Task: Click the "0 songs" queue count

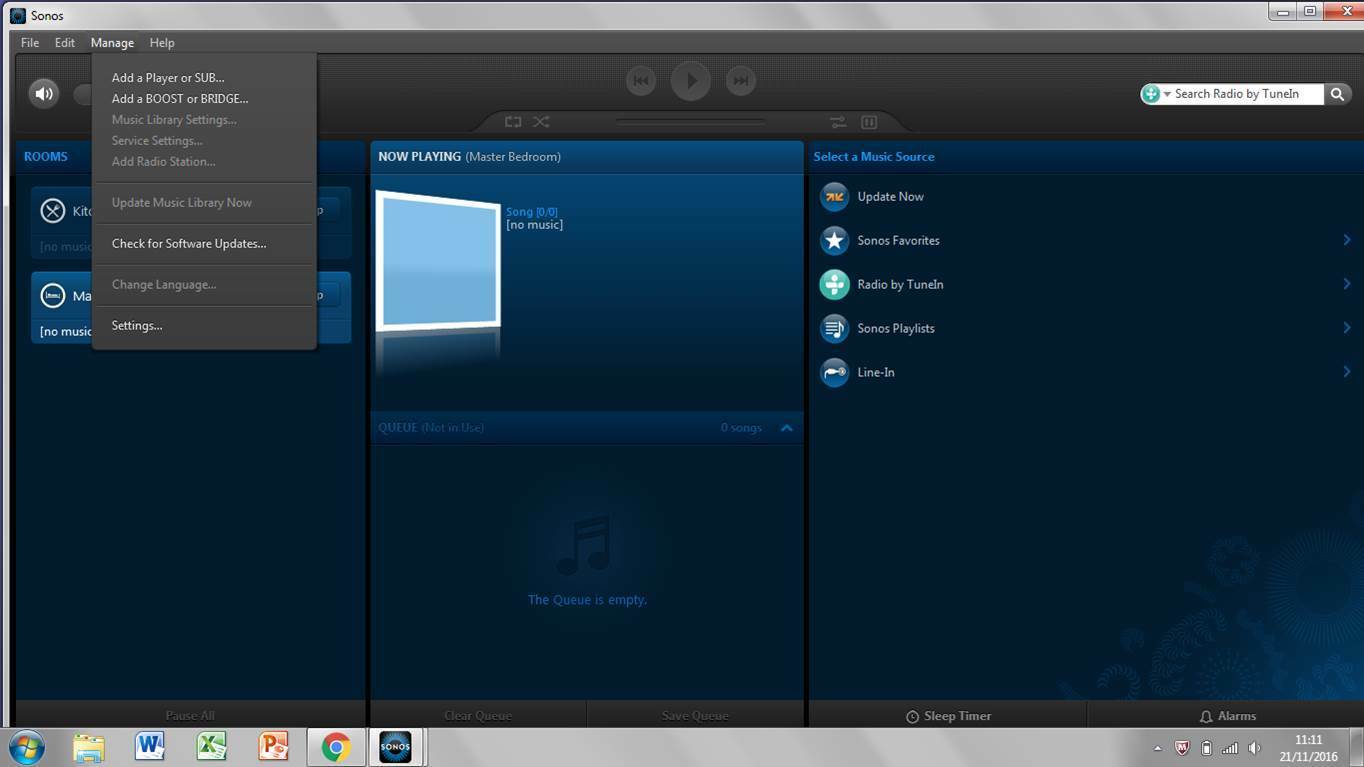Action: pos(741,428)
